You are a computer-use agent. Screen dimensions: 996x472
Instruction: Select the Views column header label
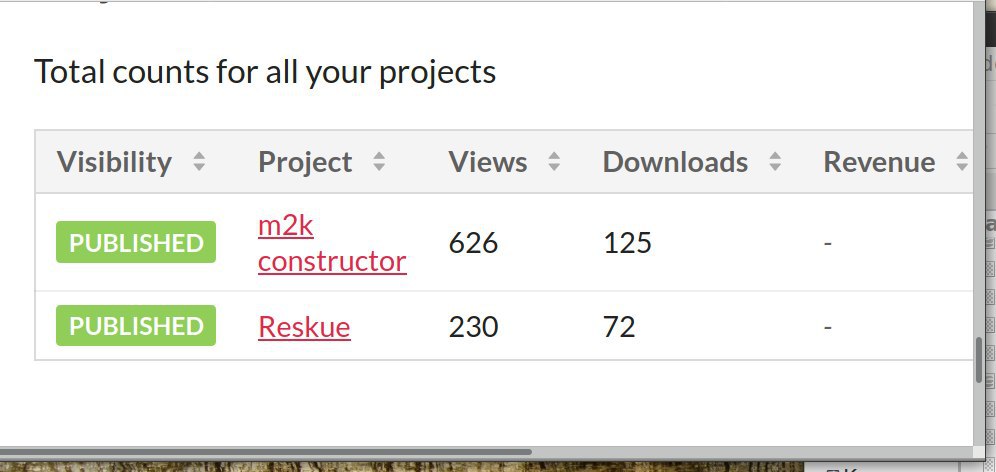(488, 162)
